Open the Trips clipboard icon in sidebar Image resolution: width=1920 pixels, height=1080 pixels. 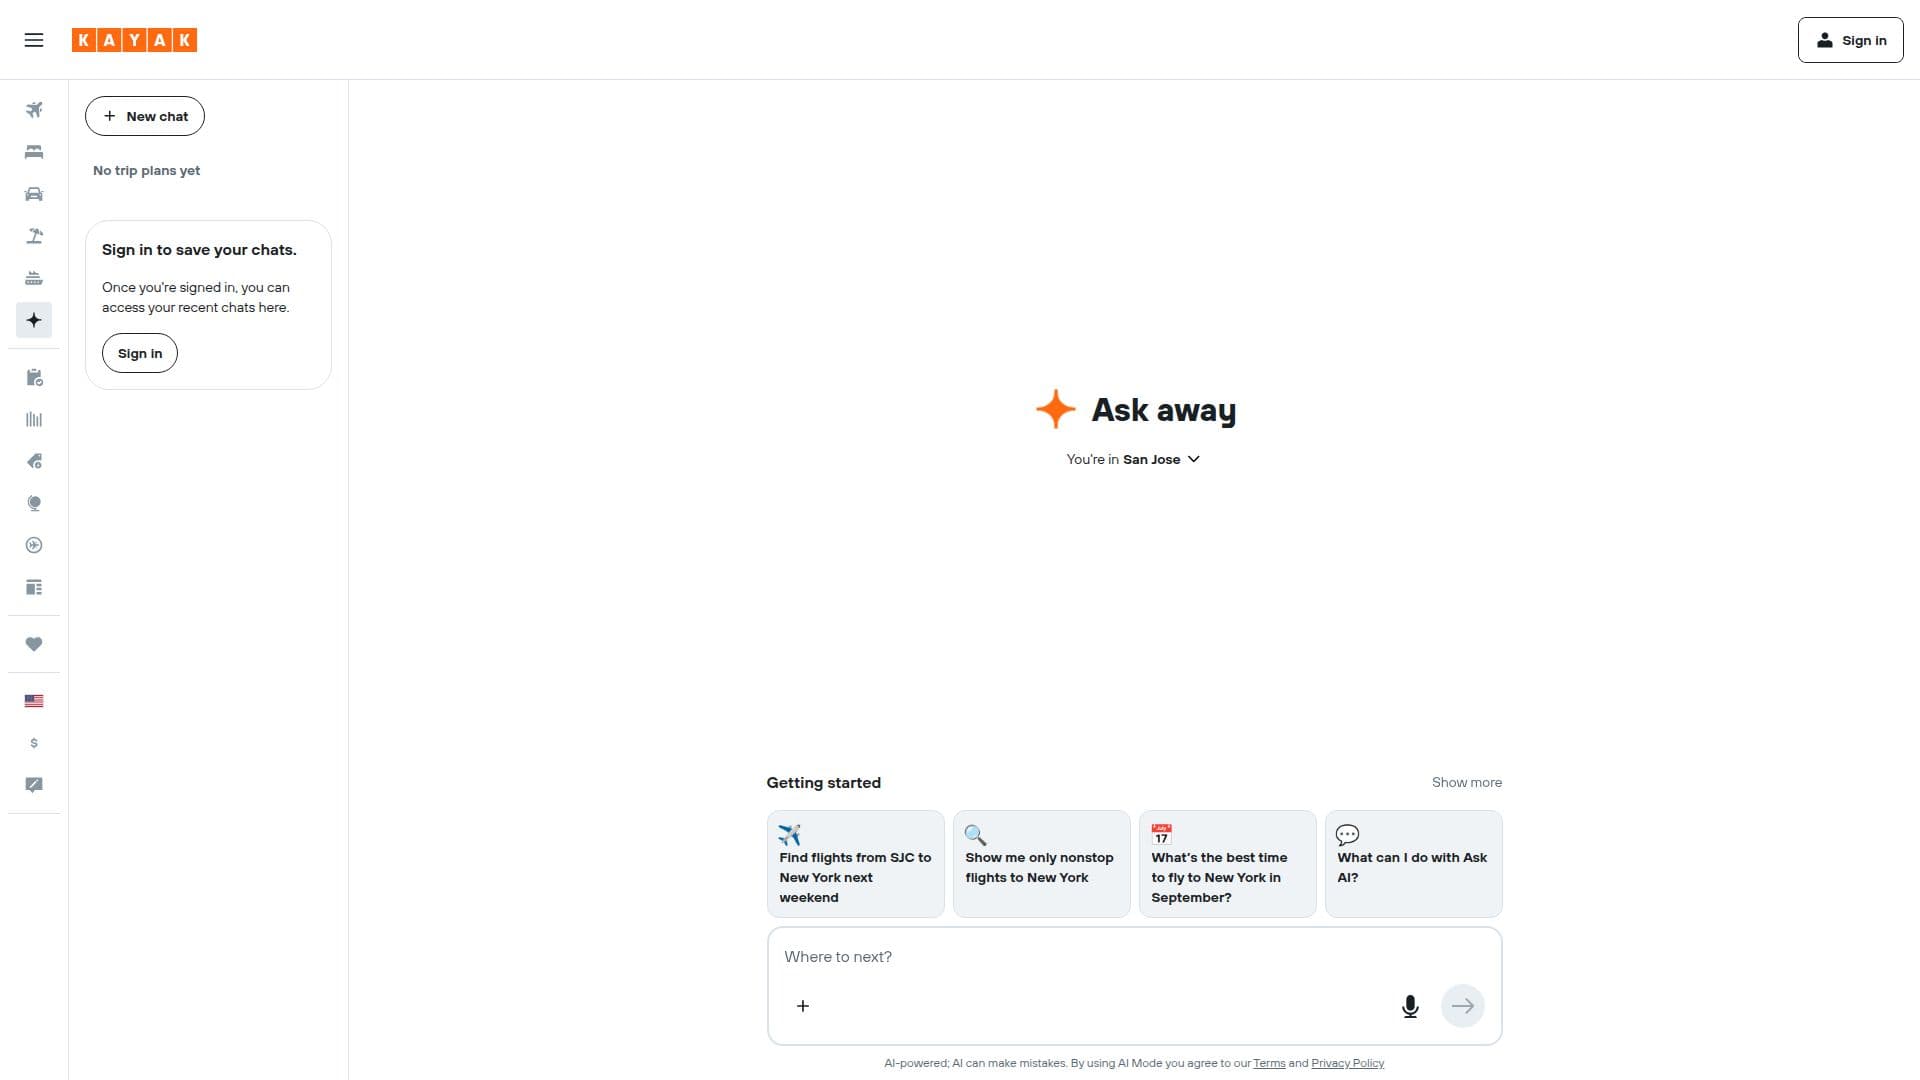(34, 377)
